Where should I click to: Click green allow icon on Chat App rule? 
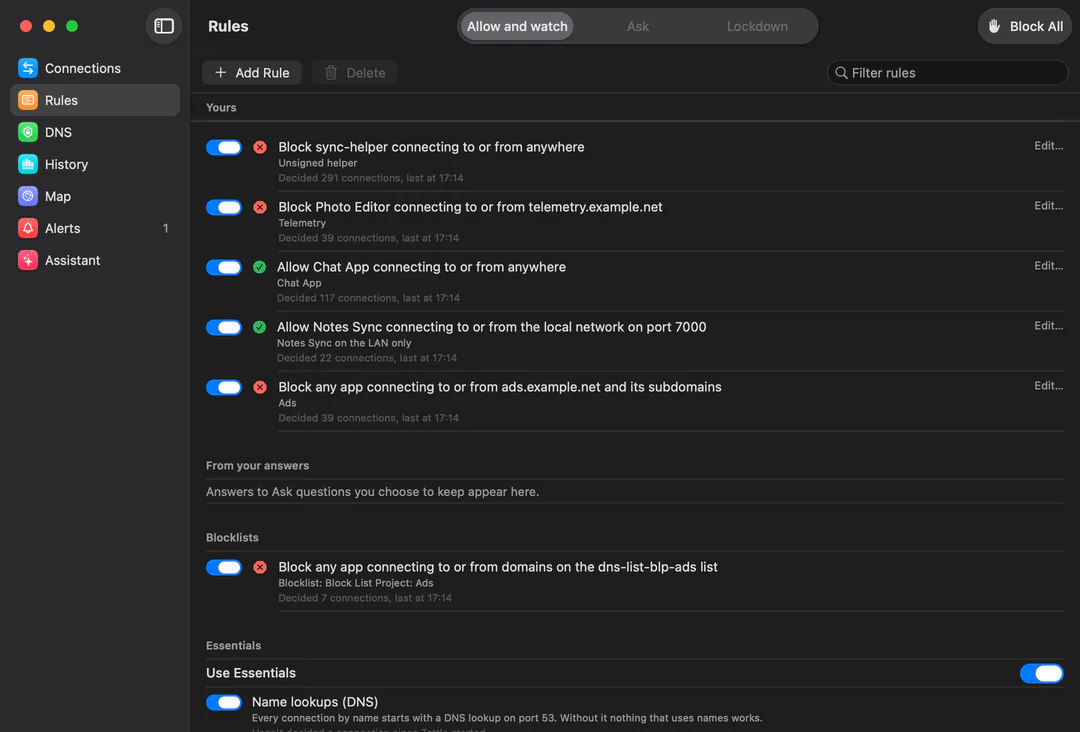(259, 267)
